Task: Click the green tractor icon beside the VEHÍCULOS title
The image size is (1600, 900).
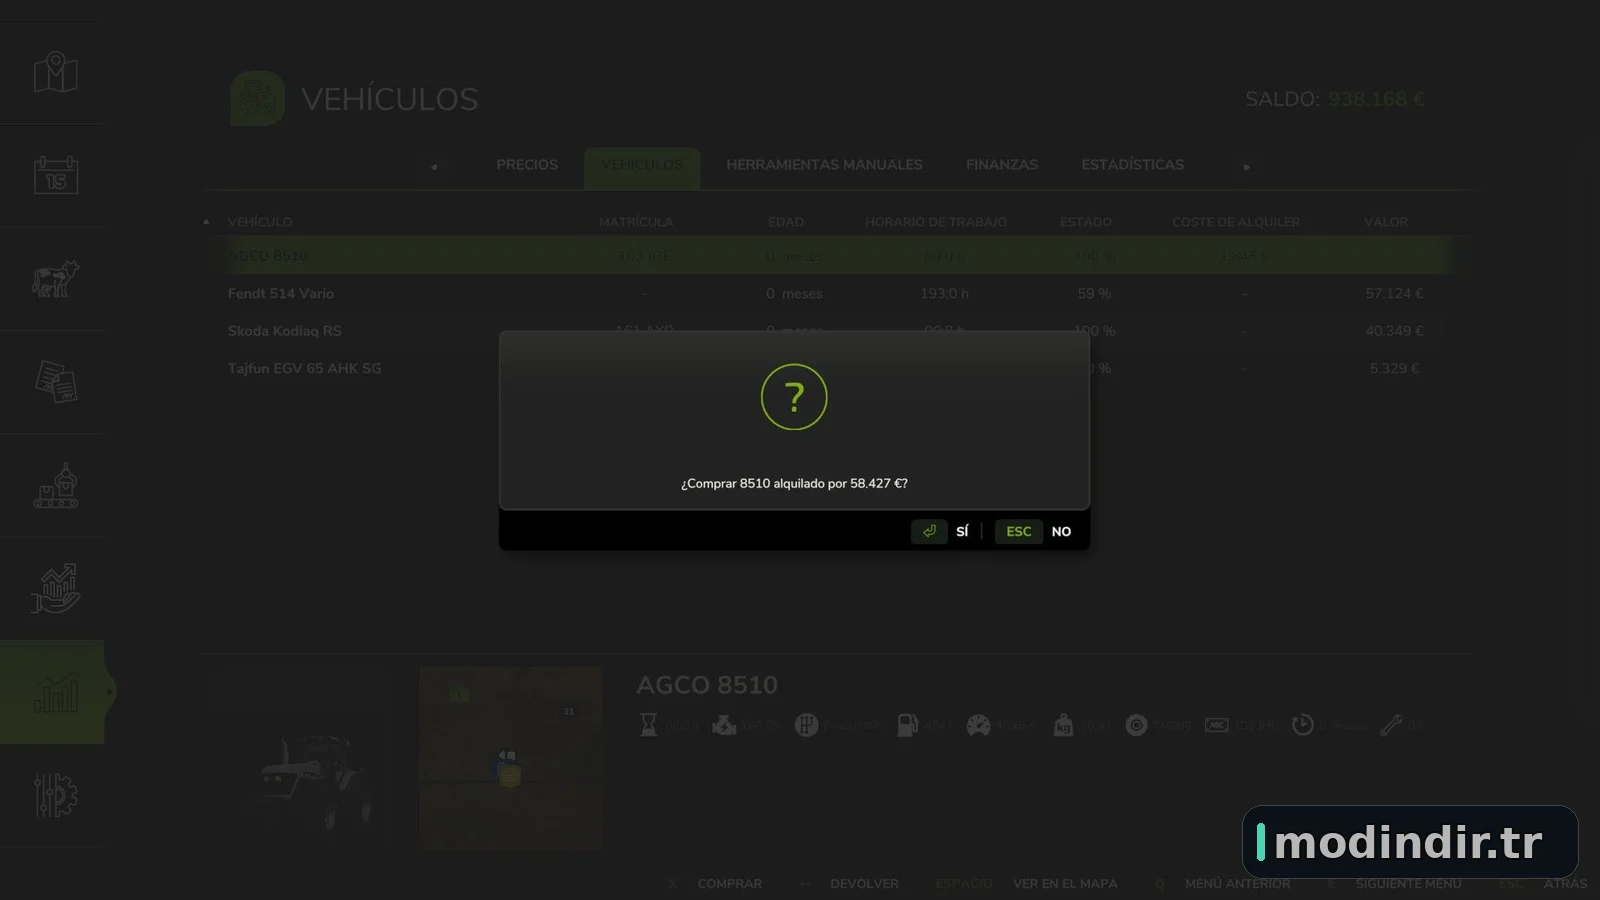Action: pyautogui.click(x=257, y=98)
